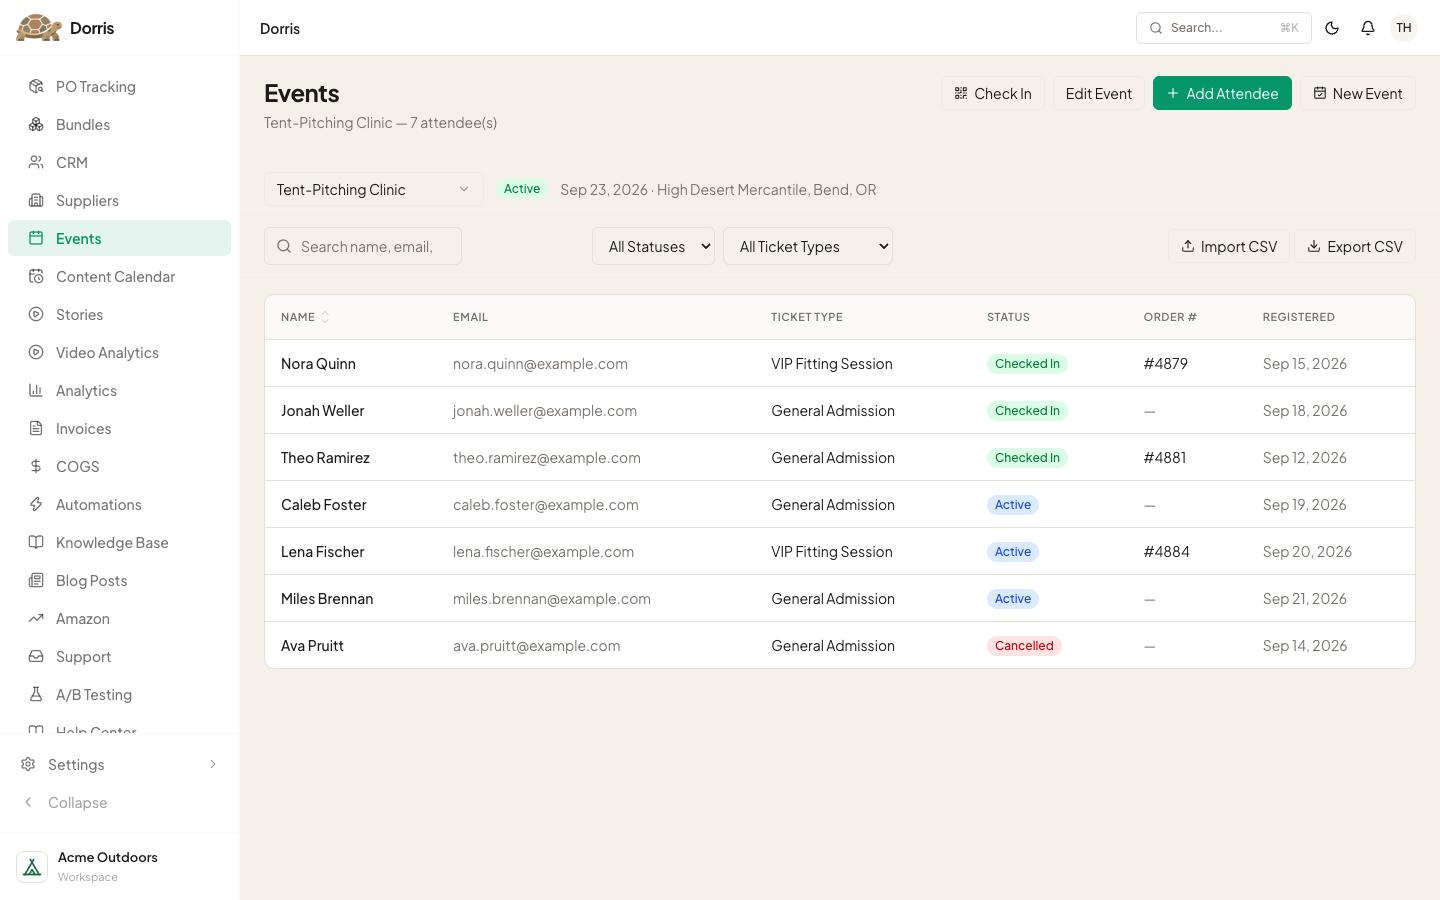Image resolution: width=1440 pixels, height=900 pixels.
Task: Expand the Settings menu chevron
Action: point(212,764)
